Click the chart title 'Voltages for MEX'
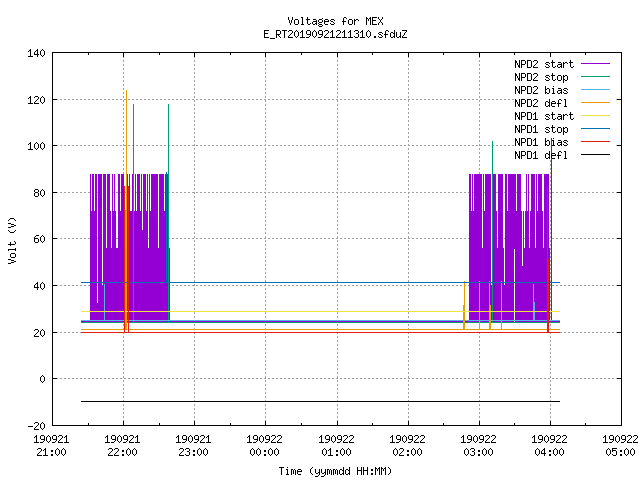Screen dimensions: 640x480 tap(335, 21)
